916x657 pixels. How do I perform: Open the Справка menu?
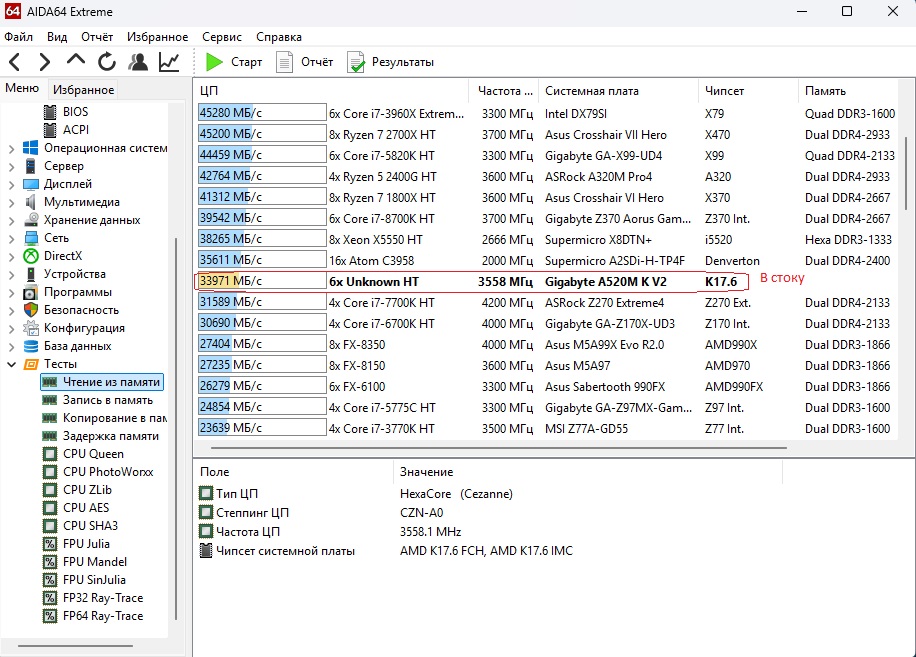[x=279, y=37]
